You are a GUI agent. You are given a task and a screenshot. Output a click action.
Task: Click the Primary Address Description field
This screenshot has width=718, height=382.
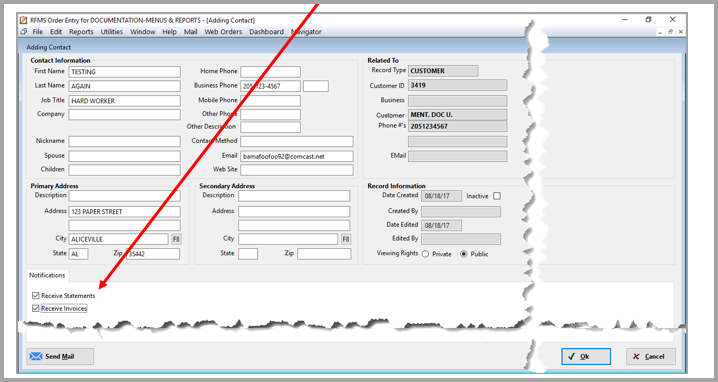click(125, 196)
